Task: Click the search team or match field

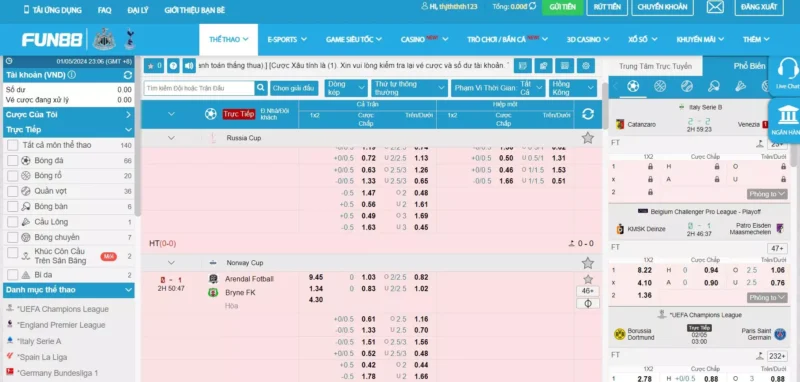Action: 199,88
